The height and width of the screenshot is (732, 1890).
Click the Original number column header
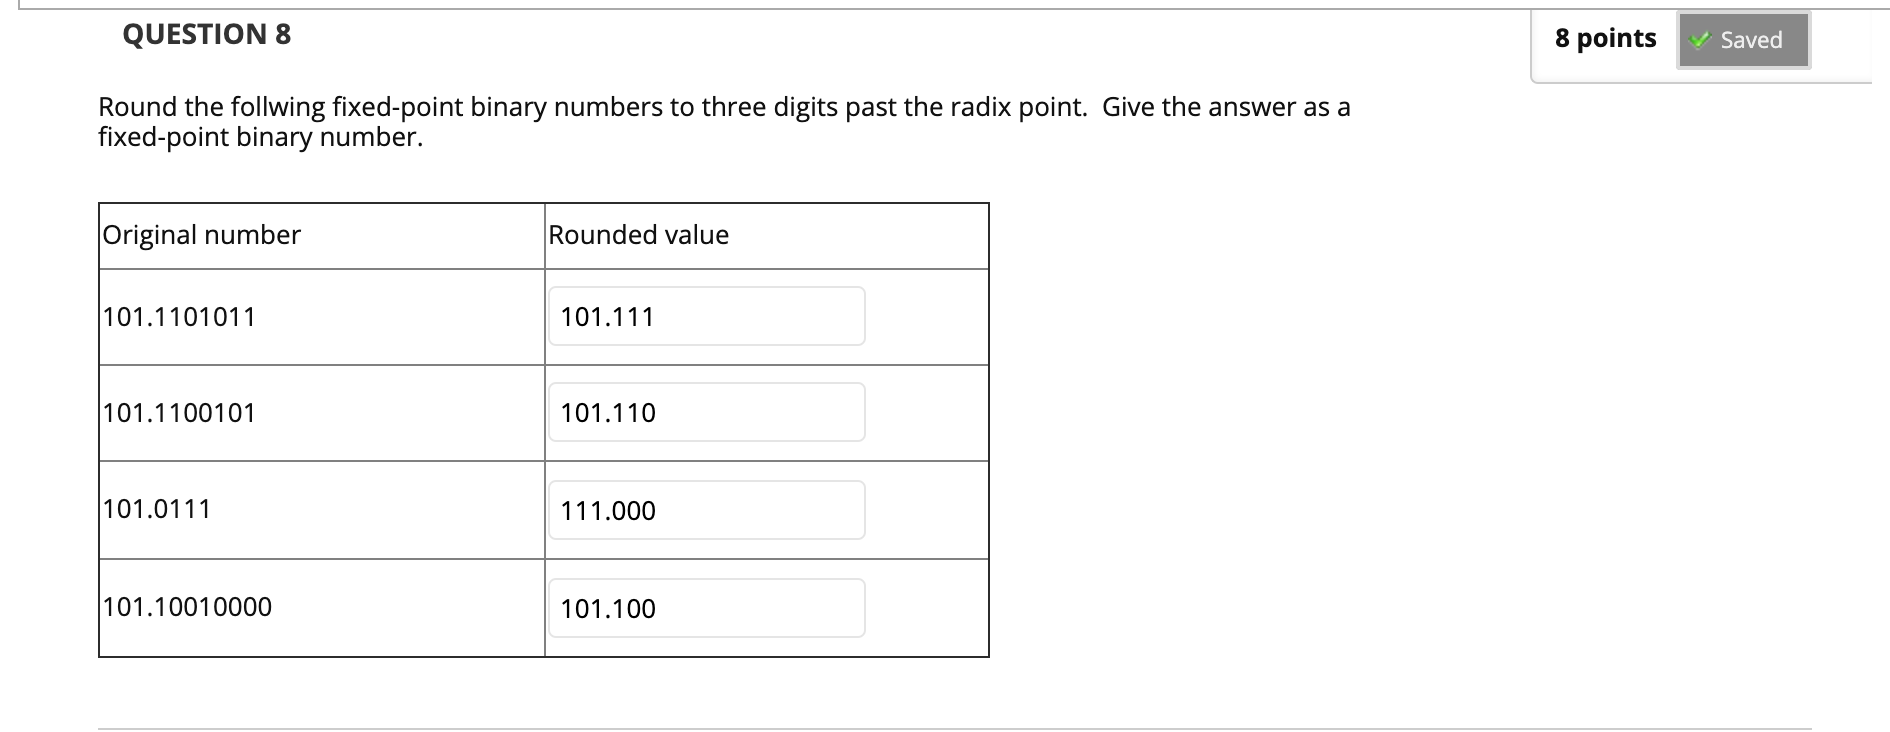click(x=200, y=234)
